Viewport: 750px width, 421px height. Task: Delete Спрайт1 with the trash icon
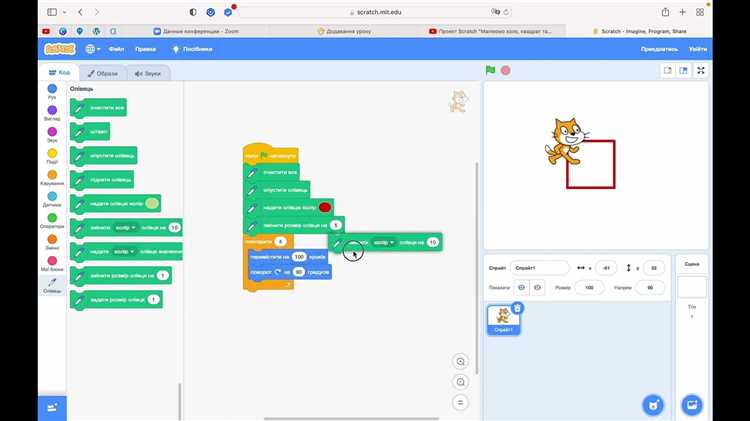point(517,308)
